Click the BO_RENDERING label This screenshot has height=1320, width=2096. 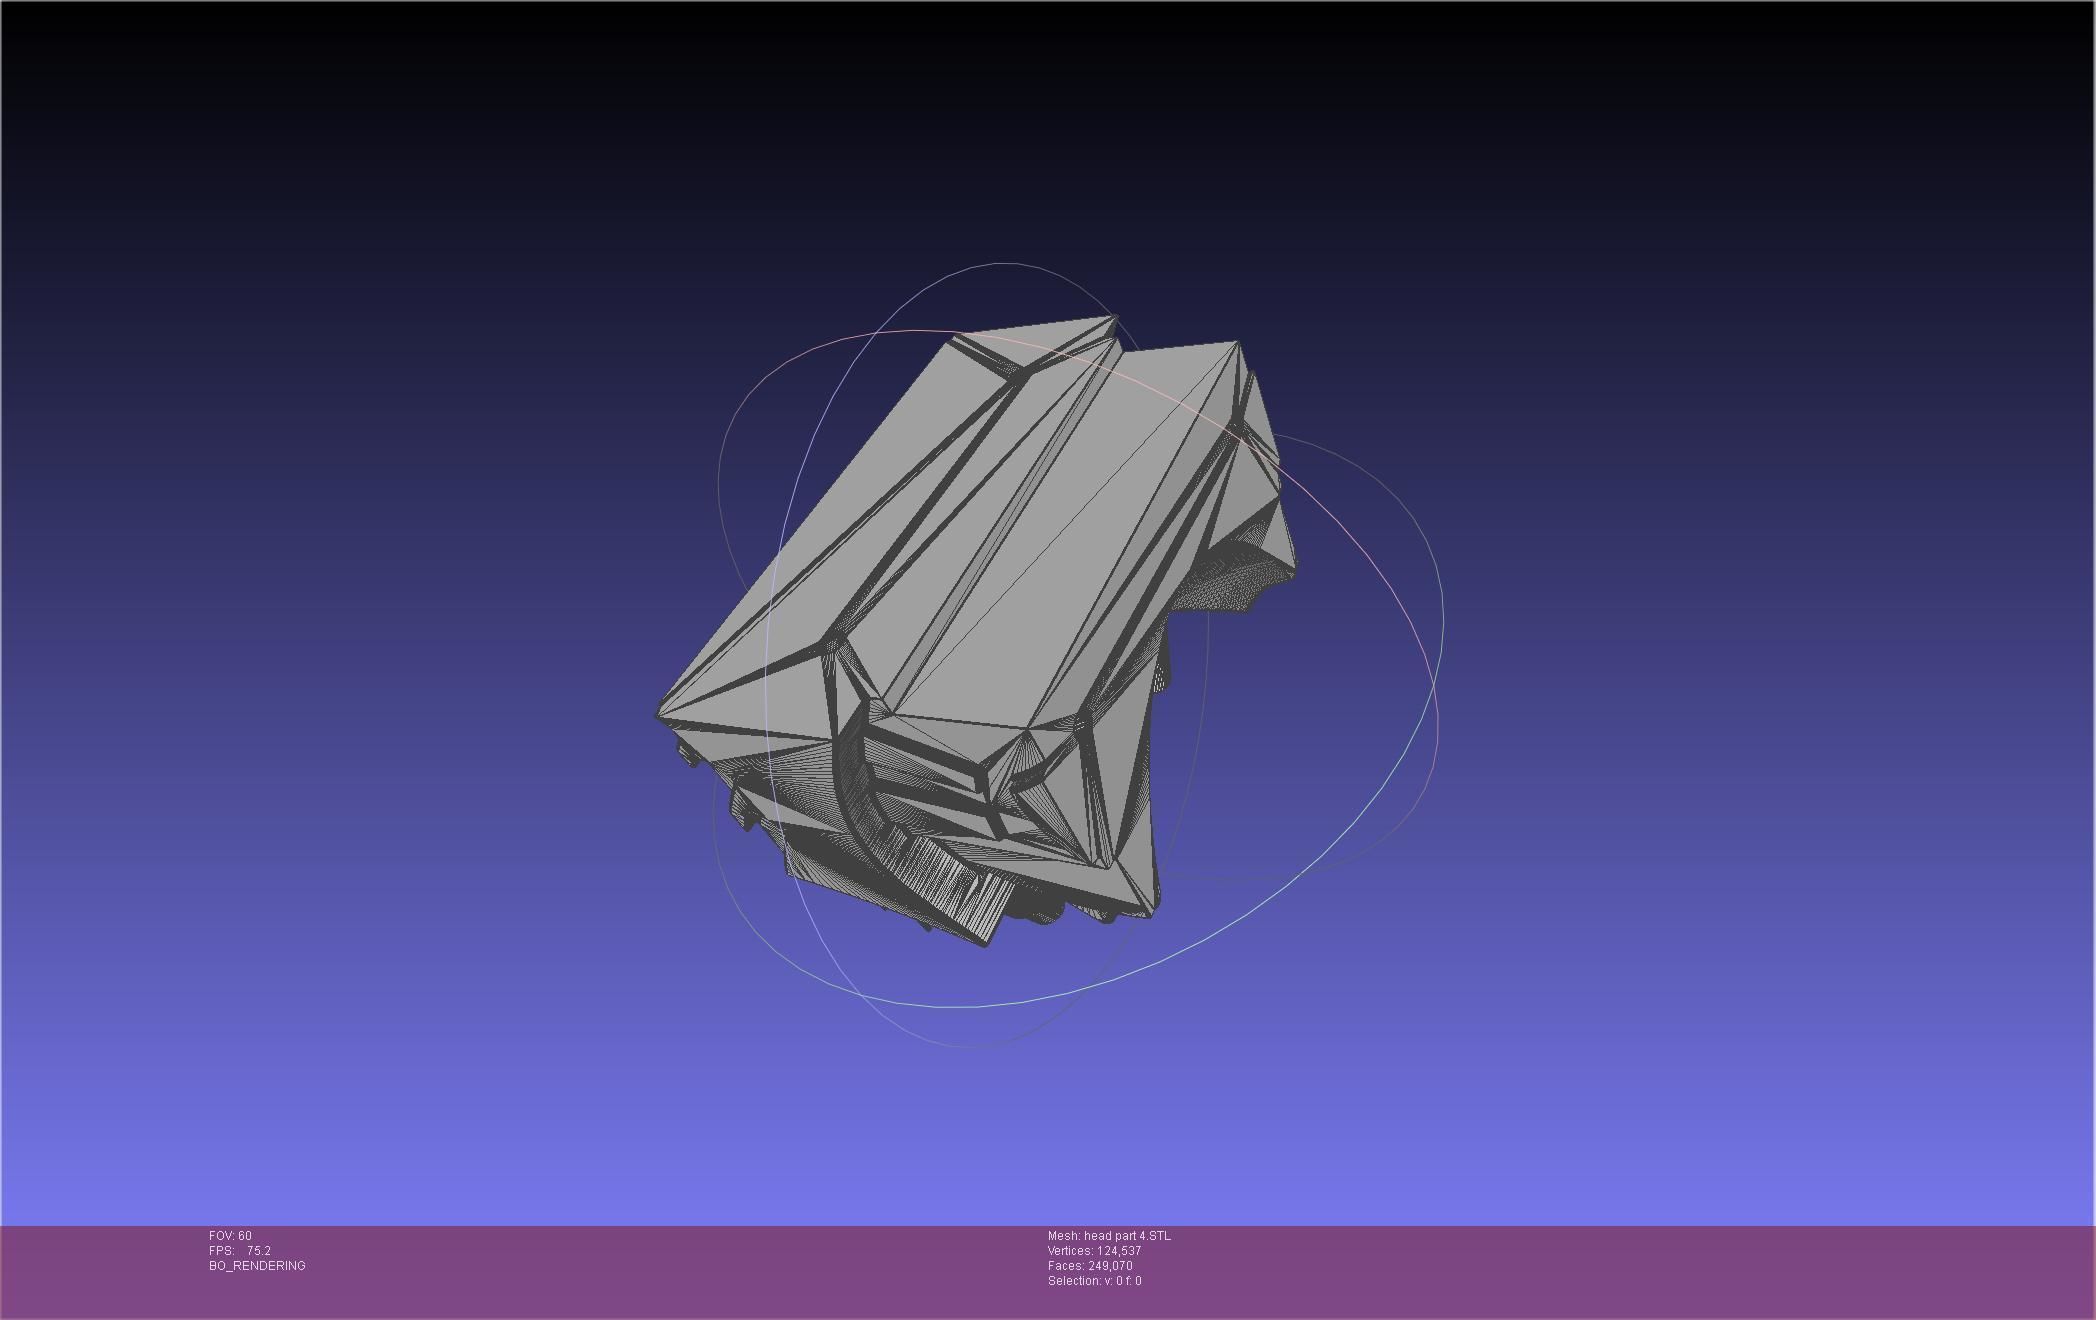tap(257, 1266)
